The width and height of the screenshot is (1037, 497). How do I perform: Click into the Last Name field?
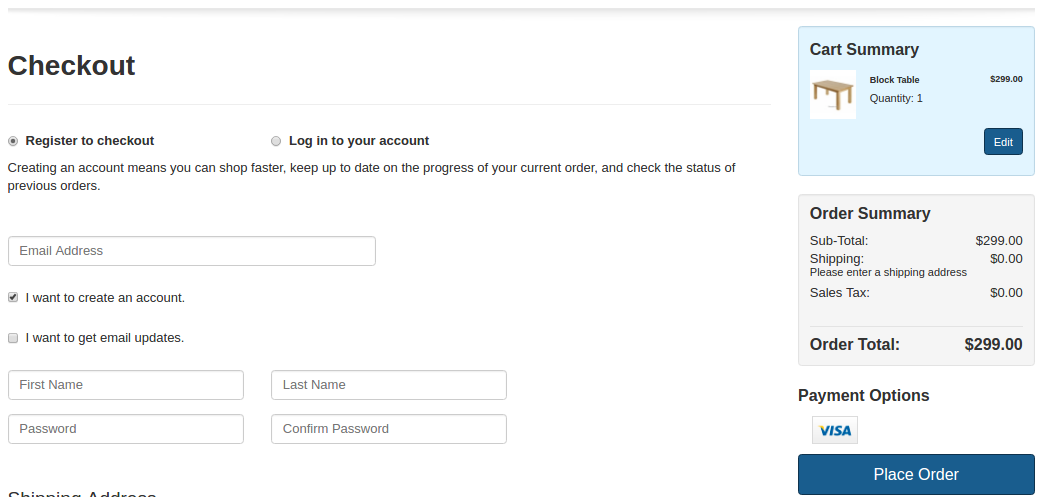pos(389,384)
